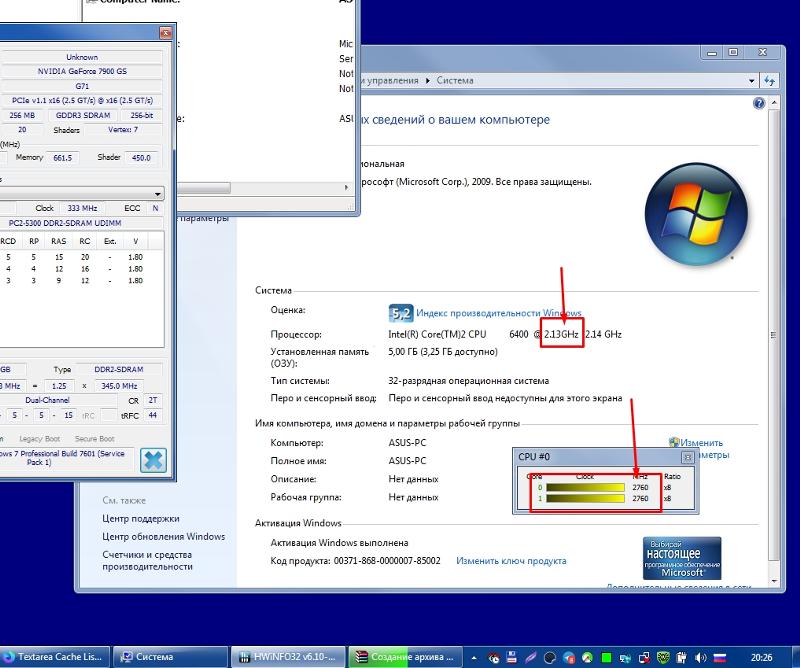The width and height of the screenshot is (800, 668).
Task: Click the green mountain round tray icon
Action: coord(587,657)
